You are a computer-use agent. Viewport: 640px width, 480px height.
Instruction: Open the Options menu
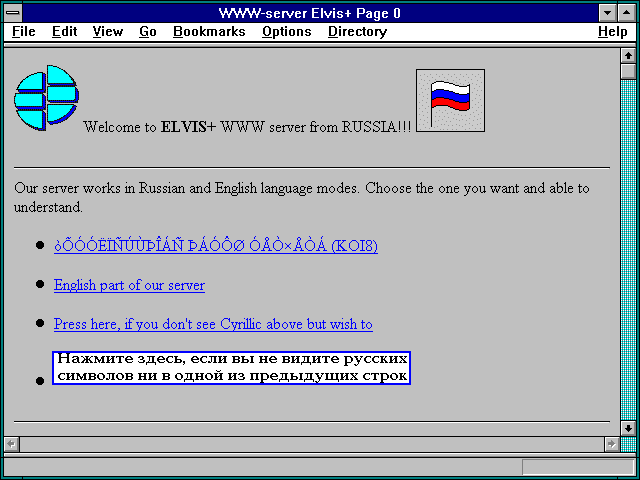pyautogui.click(x=287, y=32)
